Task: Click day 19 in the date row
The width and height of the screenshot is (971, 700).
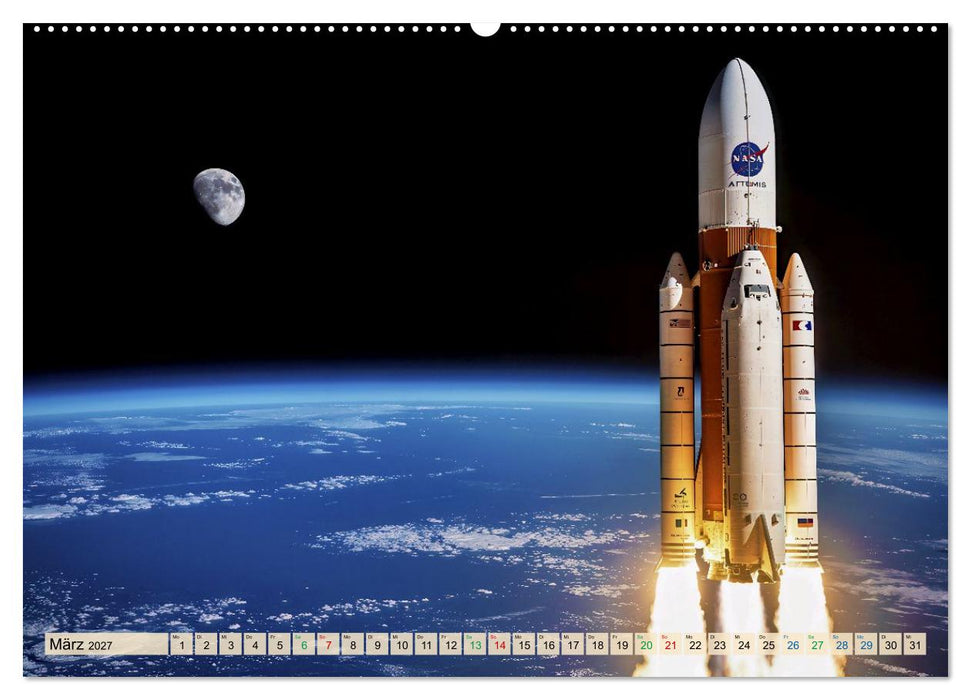Action: [x=622, y=644]
